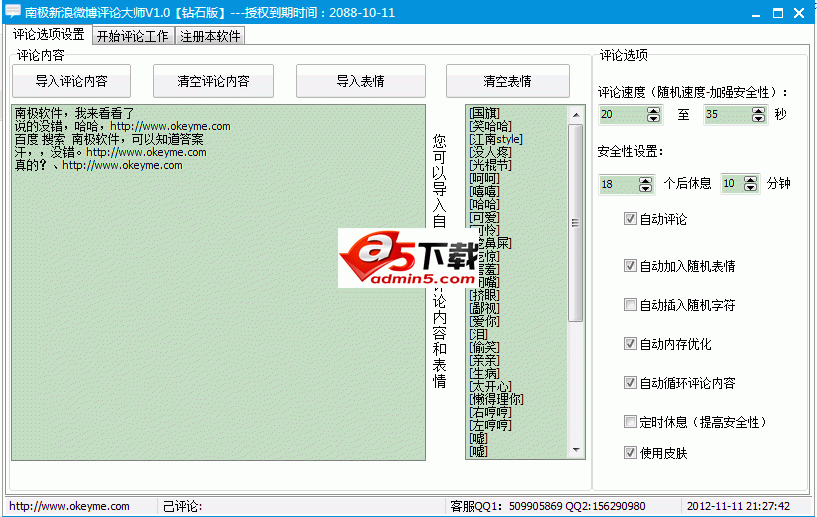Select the [太开心] emoticon entry
This screenshot has width=817, height=517.
[490, 387]
